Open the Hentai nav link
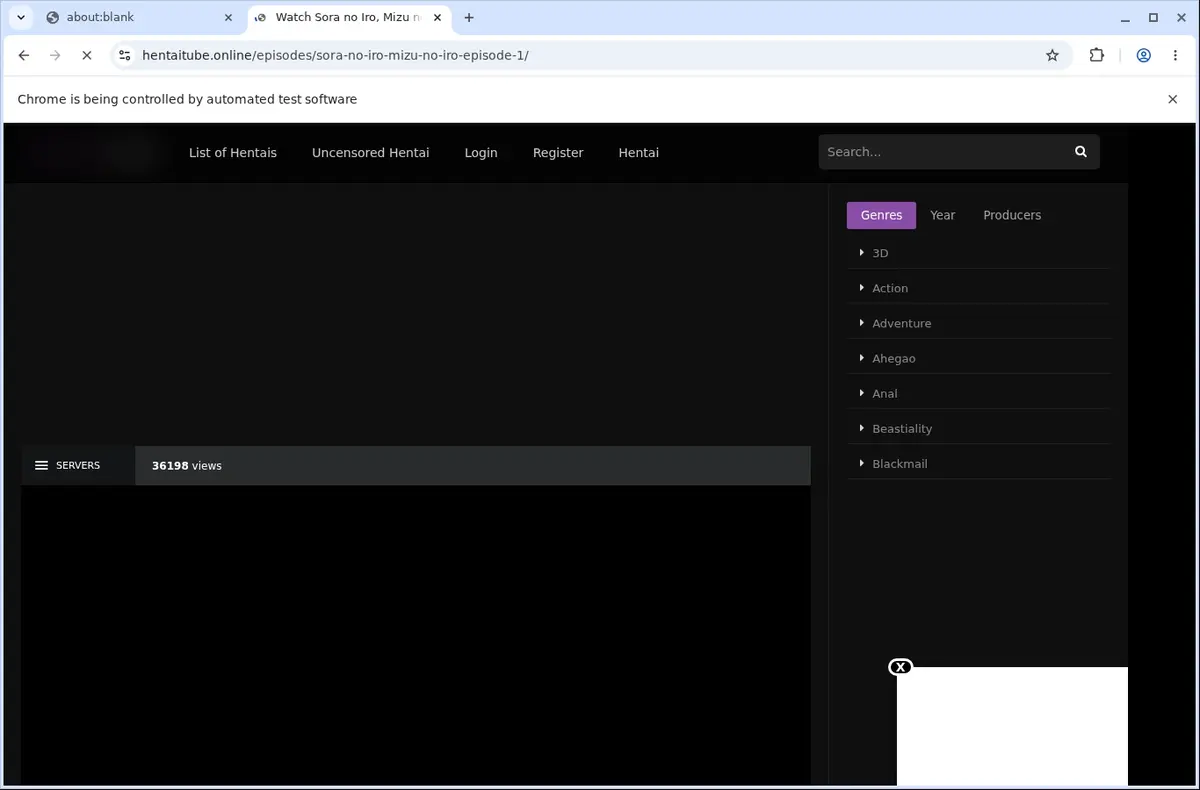This screenshot has width=1200, height=790. [639, 152]
